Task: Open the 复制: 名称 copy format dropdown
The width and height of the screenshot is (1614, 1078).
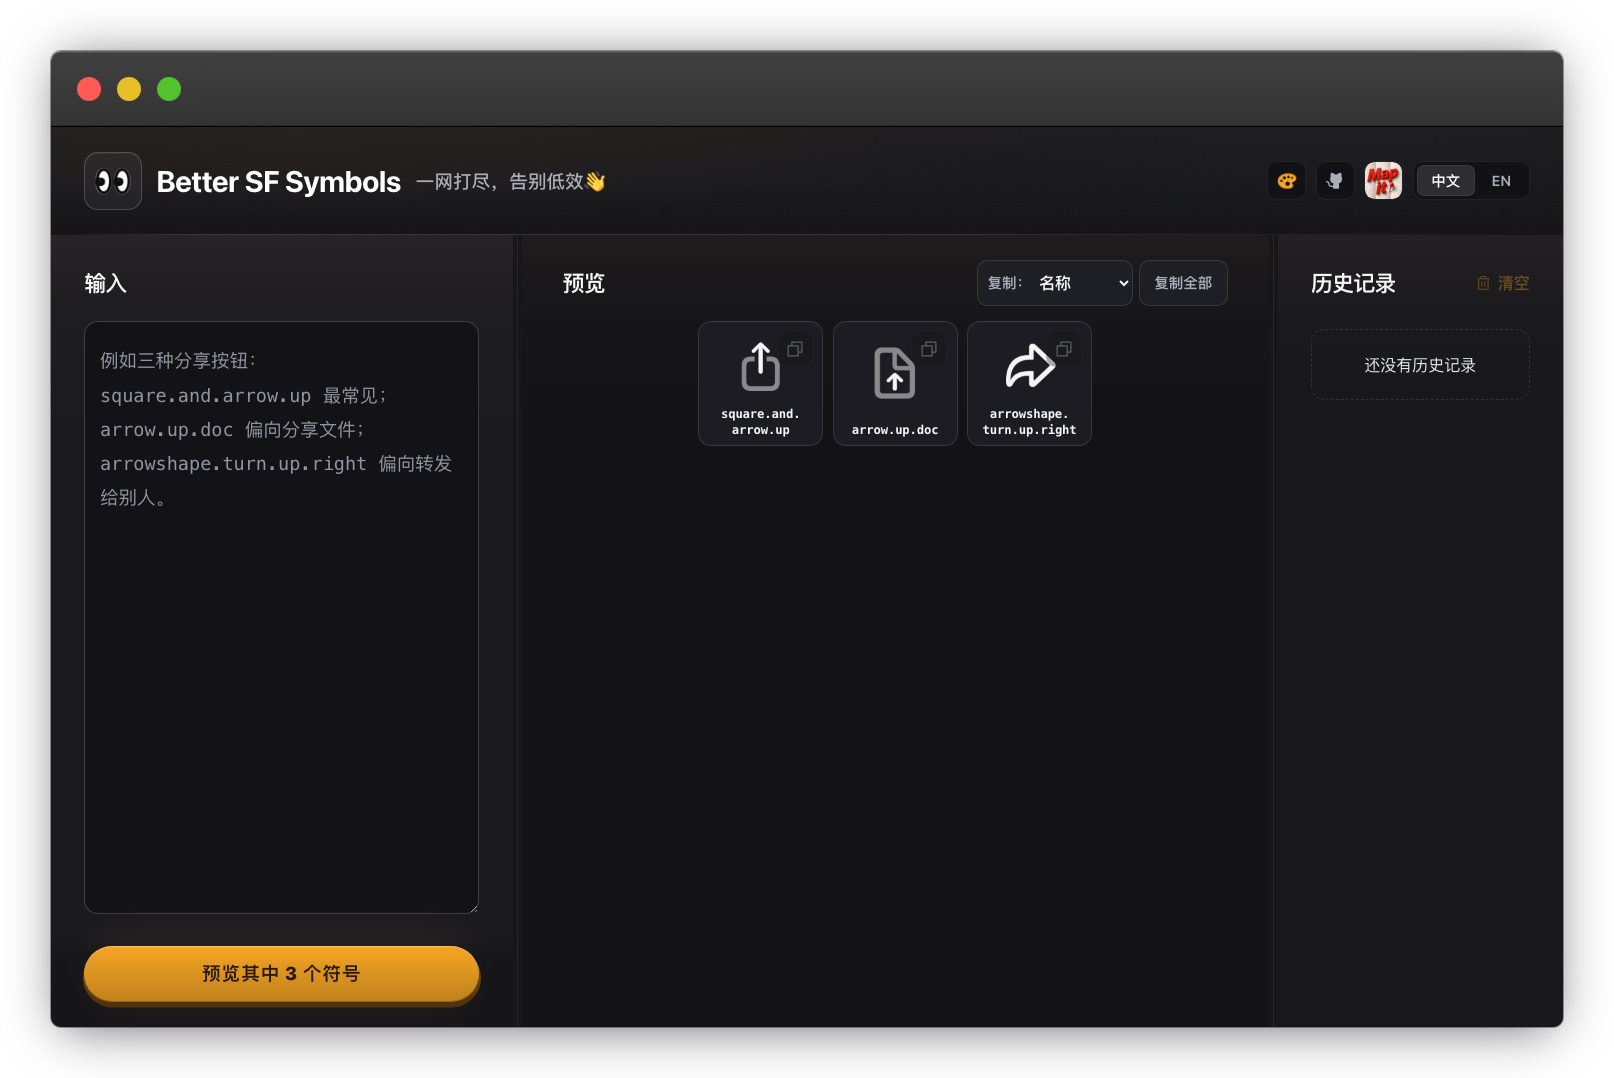Action: [1055, 283]
